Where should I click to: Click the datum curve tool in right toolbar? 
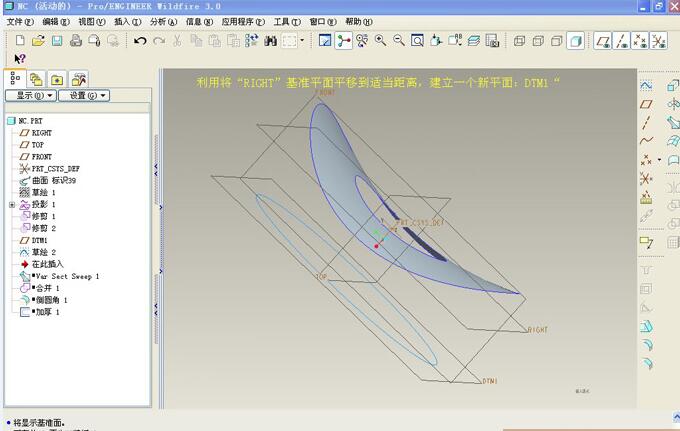(646, 140)
